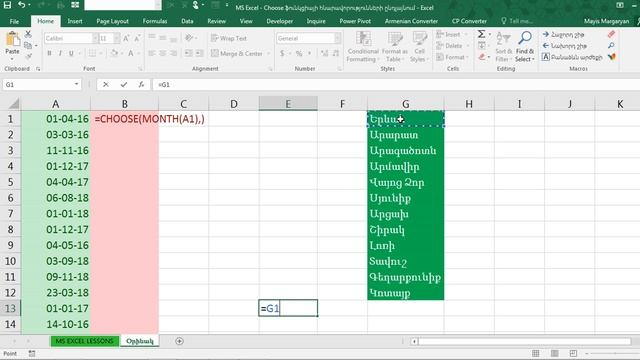Expand the Format cells dropdown
The image size is (640, 360).
468,57
